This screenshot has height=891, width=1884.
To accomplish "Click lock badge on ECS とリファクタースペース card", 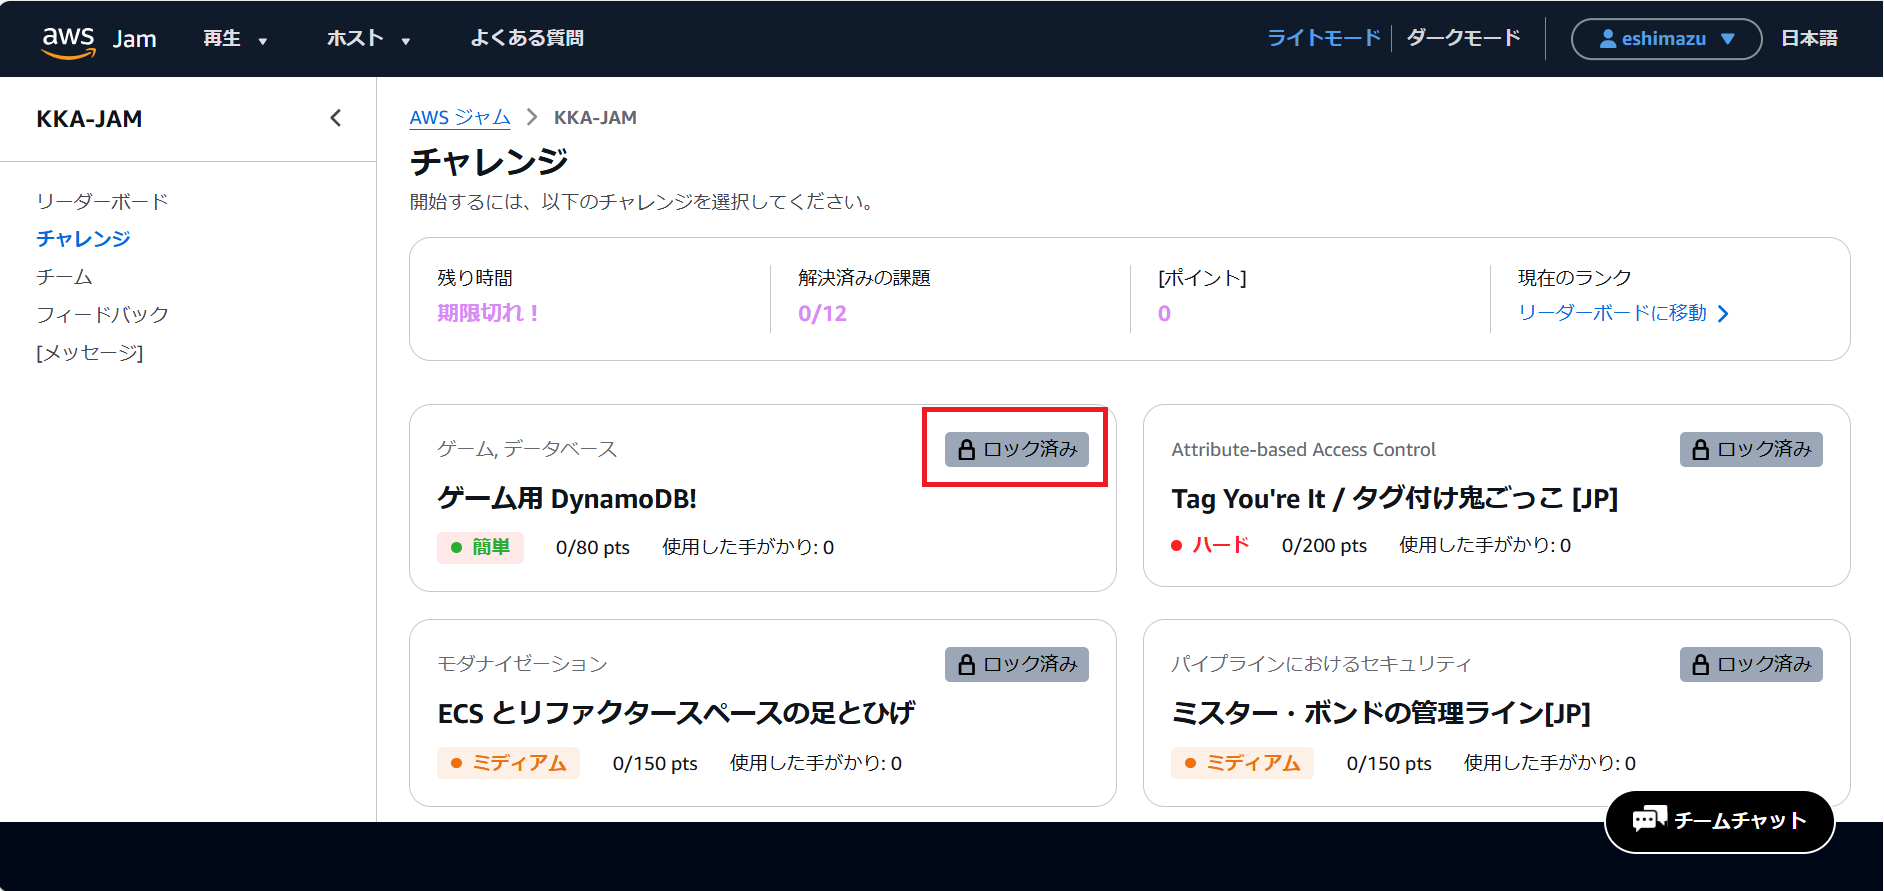I will [x=1016, y=664].
